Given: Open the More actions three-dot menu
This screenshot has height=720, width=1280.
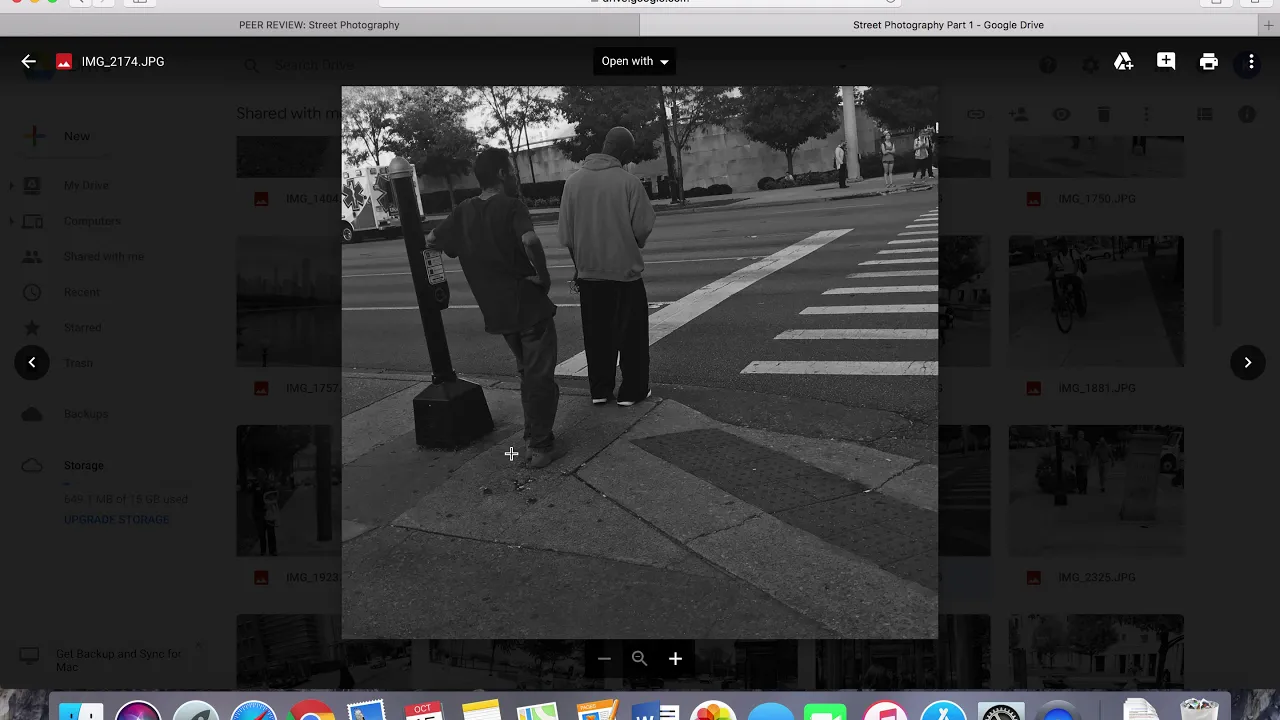Looking at the screenshot, I should pyautogui.click(x=1251, y=62).
